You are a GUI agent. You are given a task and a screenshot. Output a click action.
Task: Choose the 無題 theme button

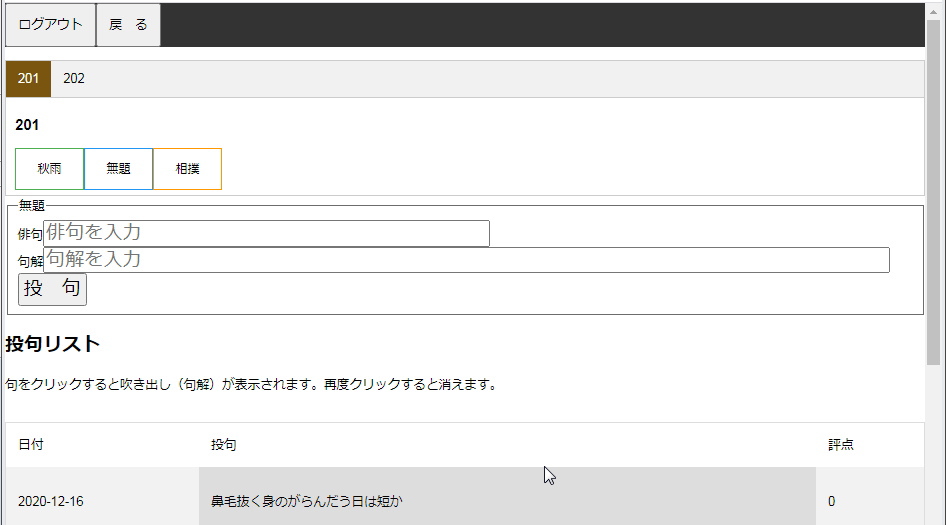[x=118, y=169]
